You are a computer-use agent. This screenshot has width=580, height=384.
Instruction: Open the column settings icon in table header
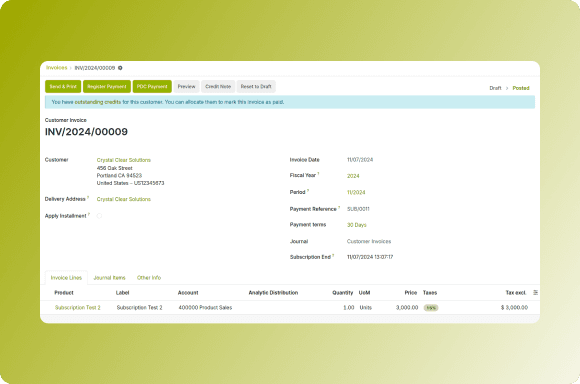(535, 293)
